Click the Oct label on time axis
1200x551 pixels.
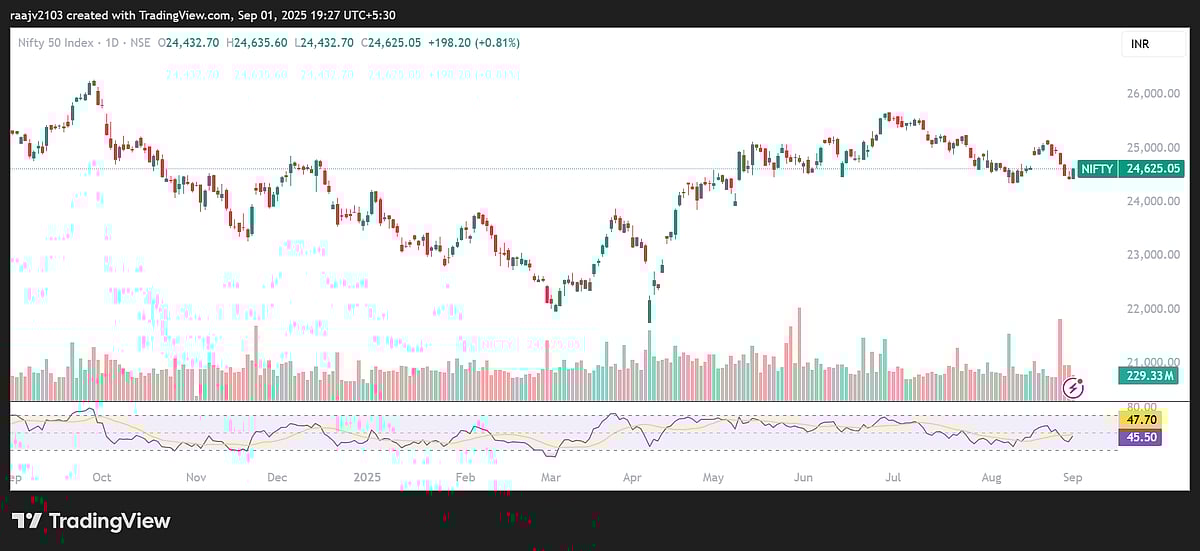coord(101,478)
